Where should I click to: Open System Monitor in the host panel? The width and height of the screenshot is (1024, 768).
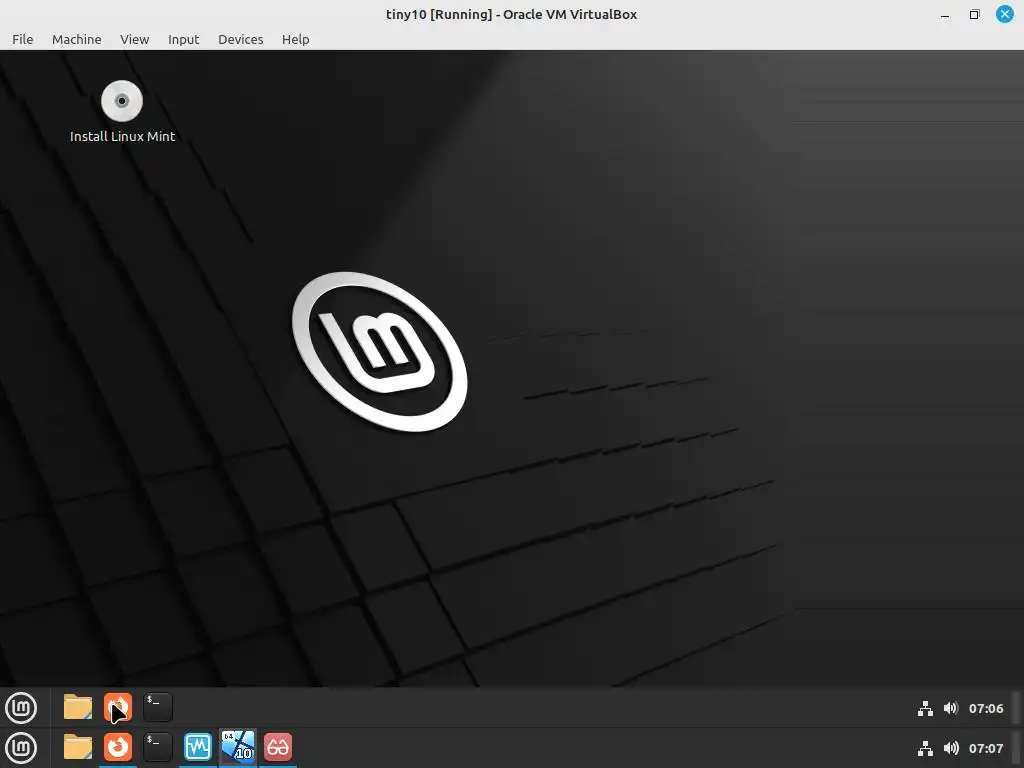tap(198, 747)
